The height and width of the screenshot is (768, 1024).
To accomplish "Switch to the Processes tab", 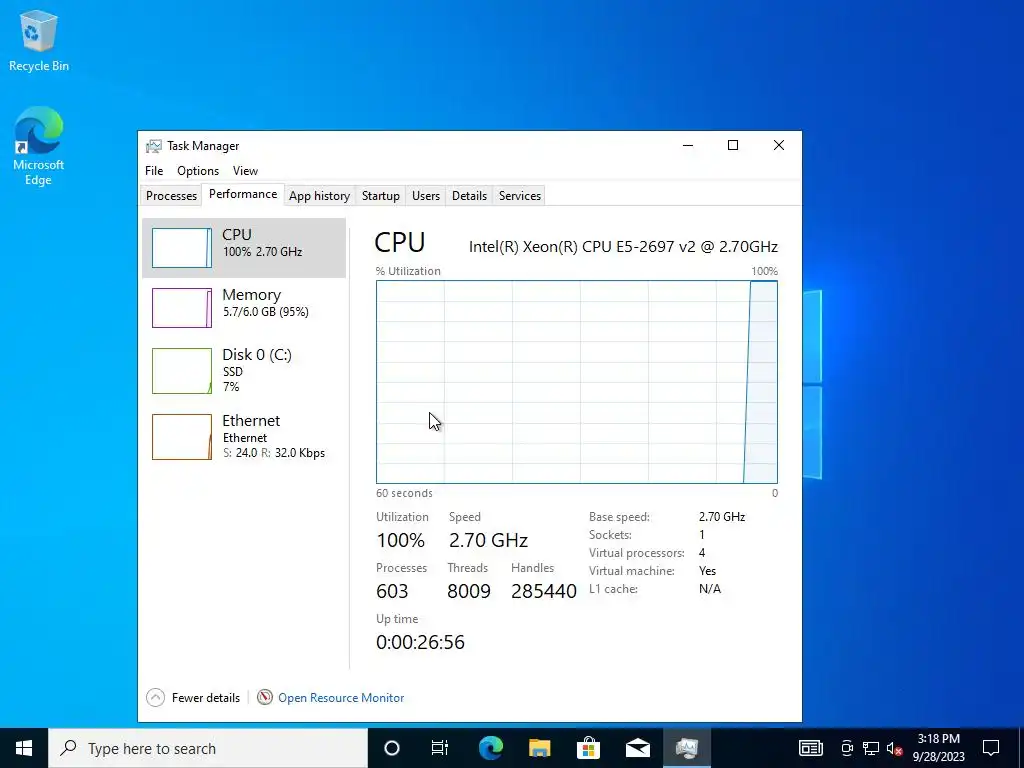I will 171,195.
